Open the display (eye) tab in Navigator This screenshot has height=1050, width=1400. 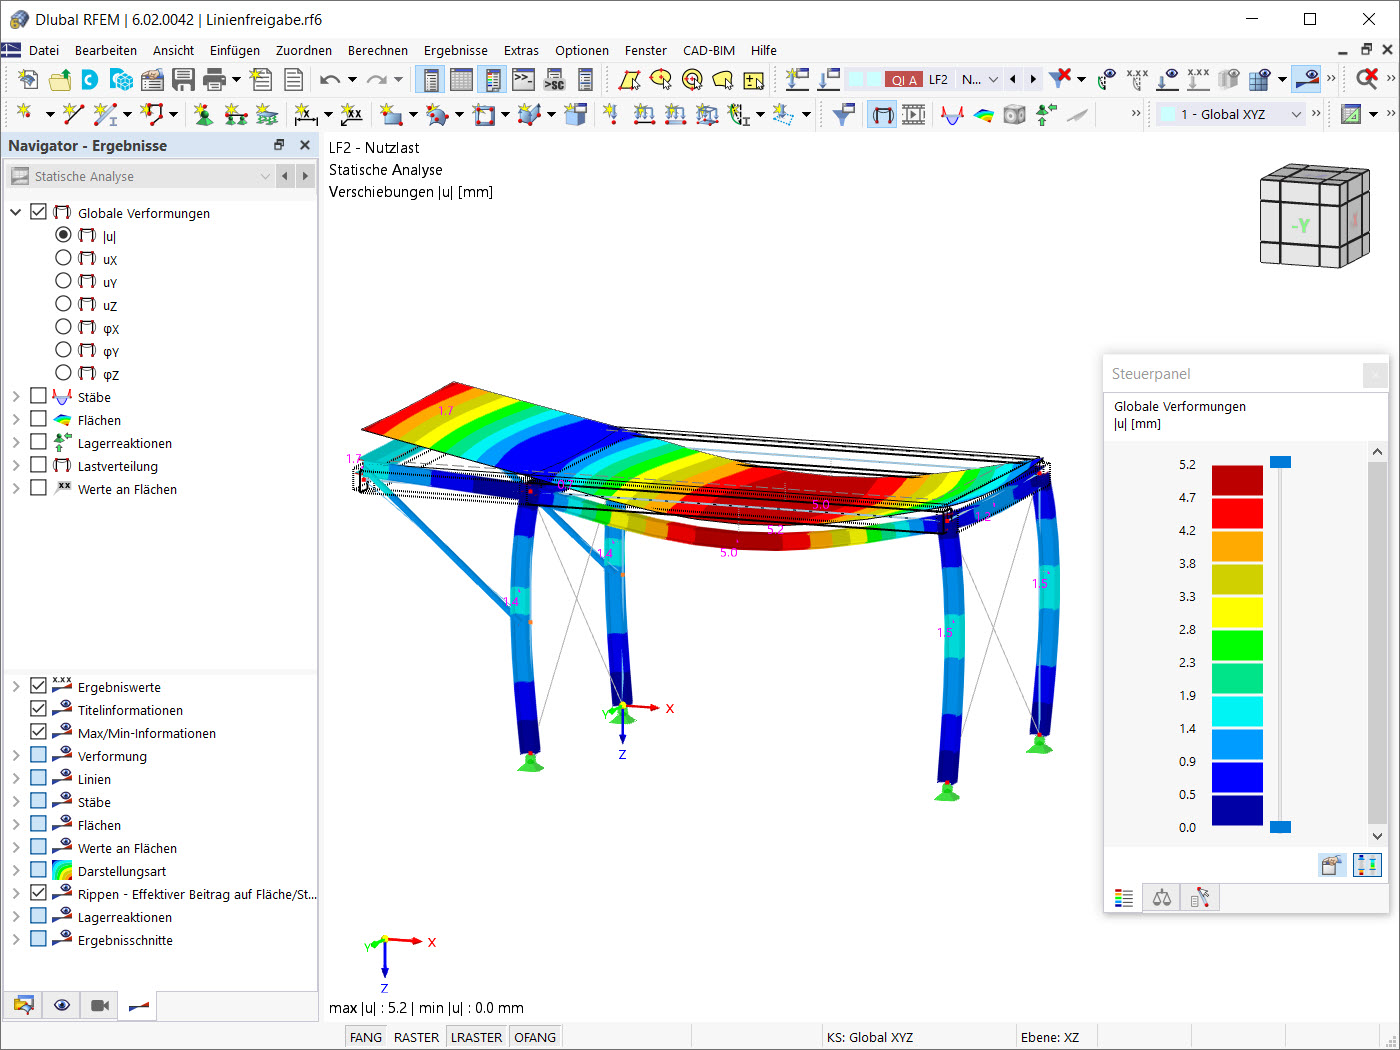tap(62, 1005)
